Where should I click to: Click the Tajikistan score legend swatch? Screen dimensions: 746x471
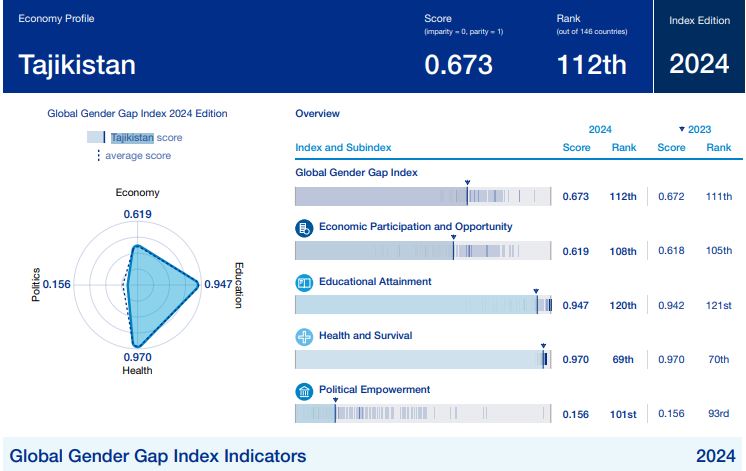click(x=96, y=138)
